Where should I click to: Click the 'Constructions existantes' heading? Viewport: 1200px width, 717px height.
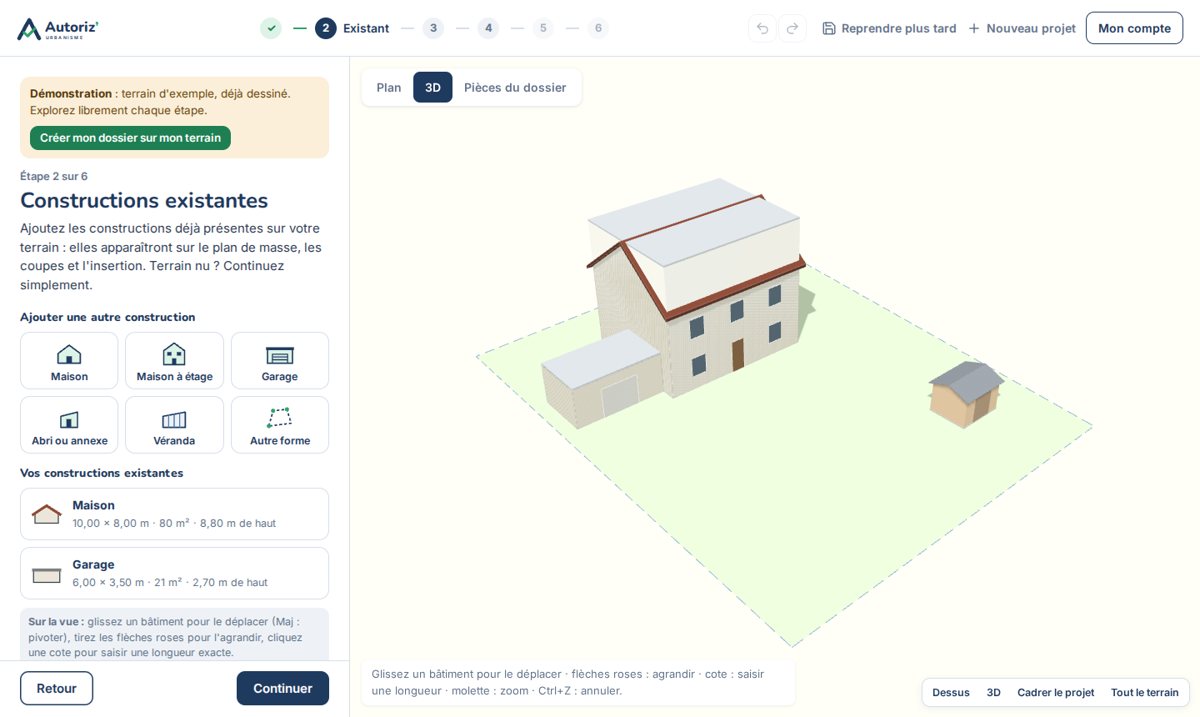coord(144,200)
